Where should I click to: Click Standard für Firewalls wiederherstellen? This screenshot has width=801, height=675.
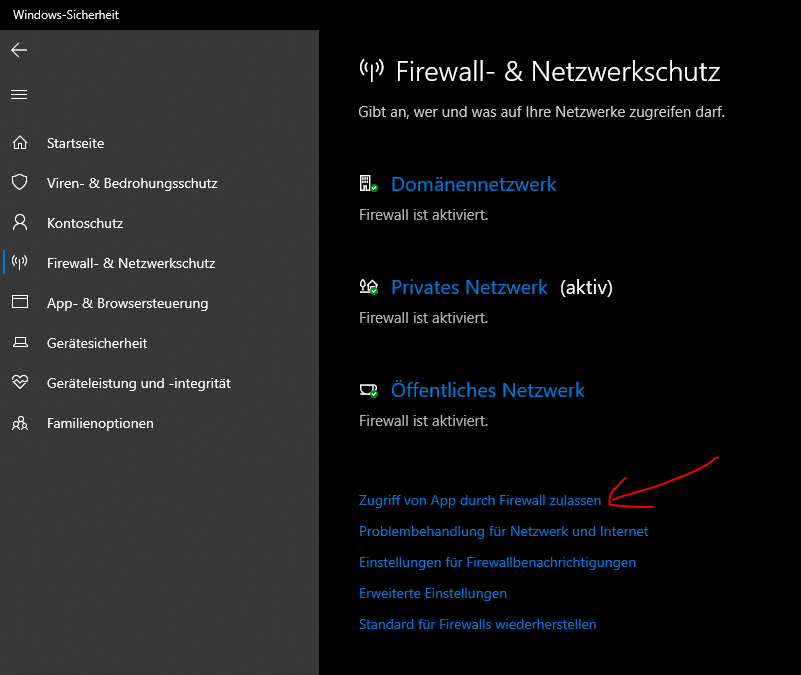(477, 624)
